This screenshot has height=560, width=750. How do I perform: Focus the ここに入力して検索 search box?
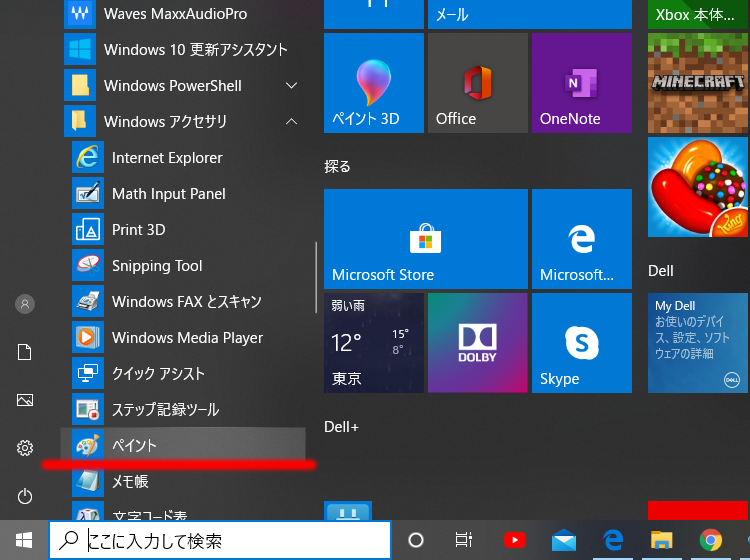coord(220,540)
